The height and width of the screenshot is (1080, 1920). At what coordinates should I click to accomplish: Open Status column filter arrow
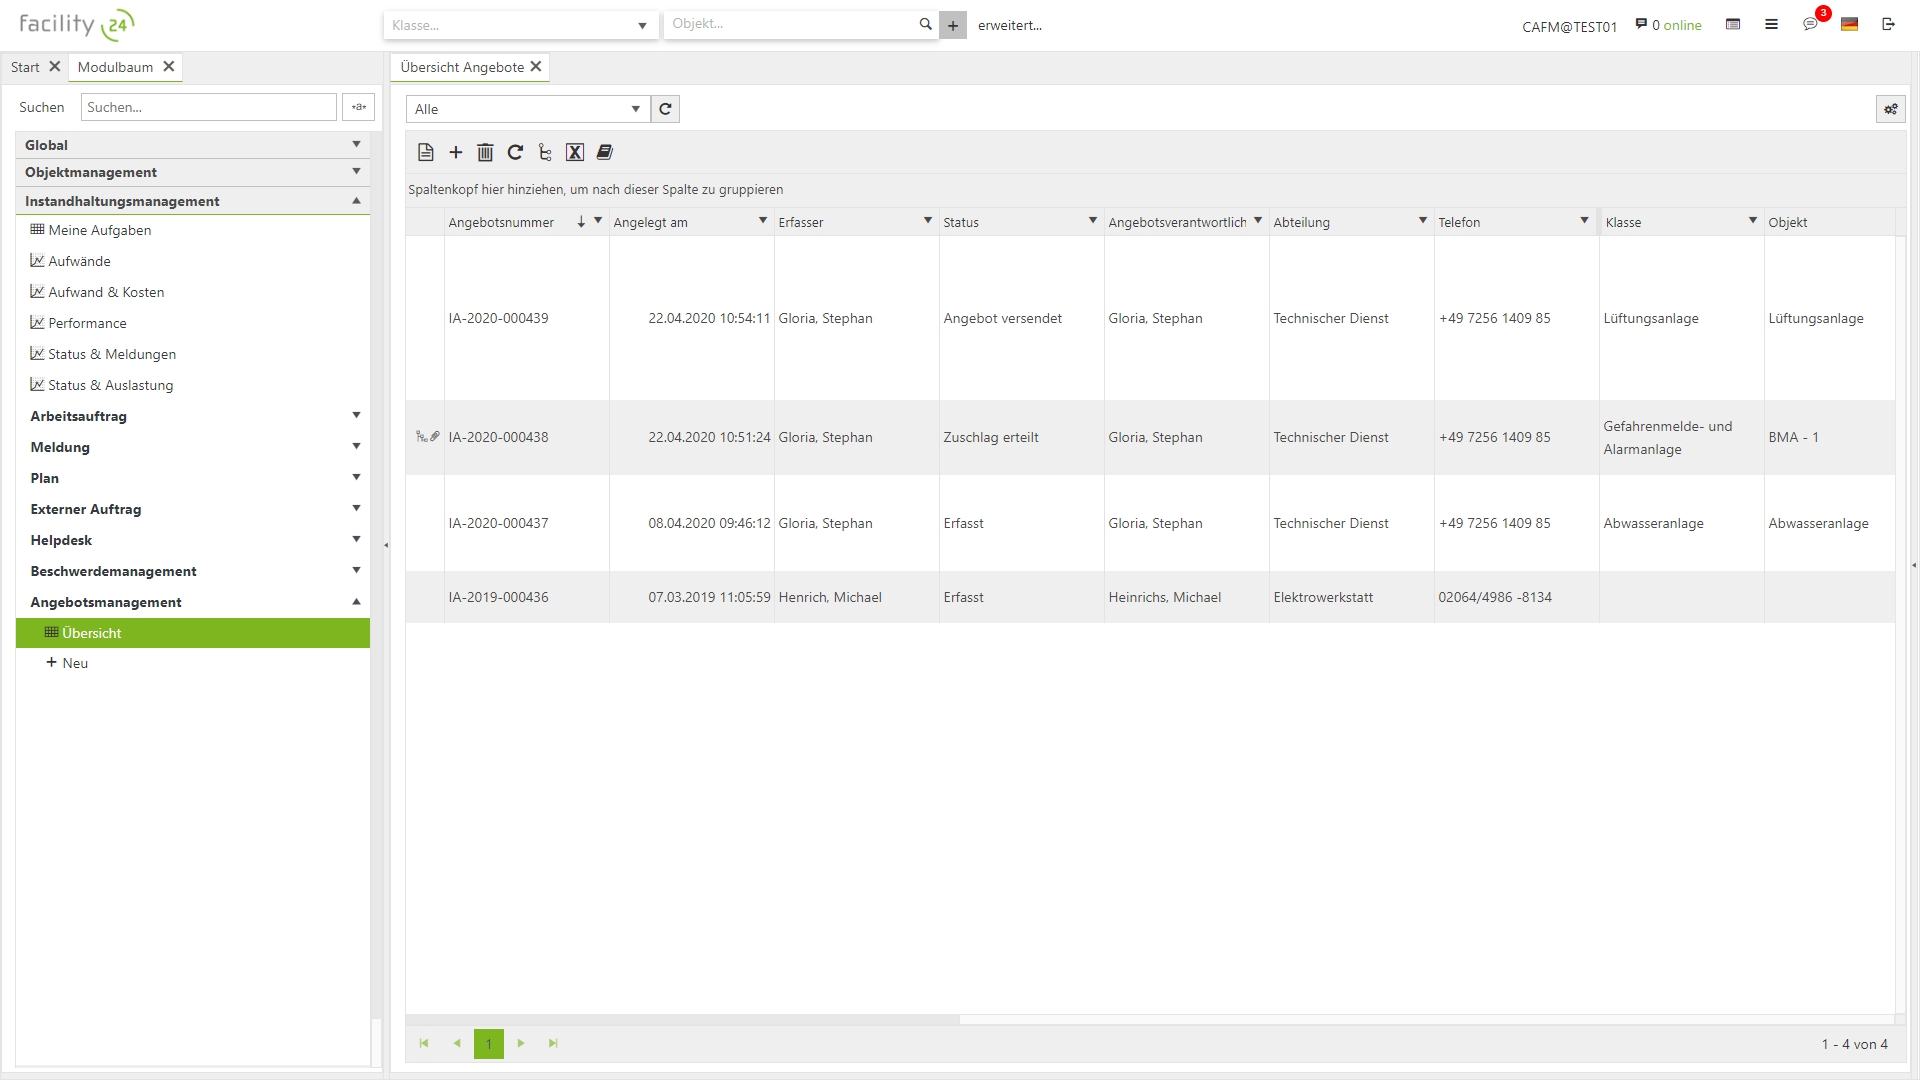[1092, 221]
